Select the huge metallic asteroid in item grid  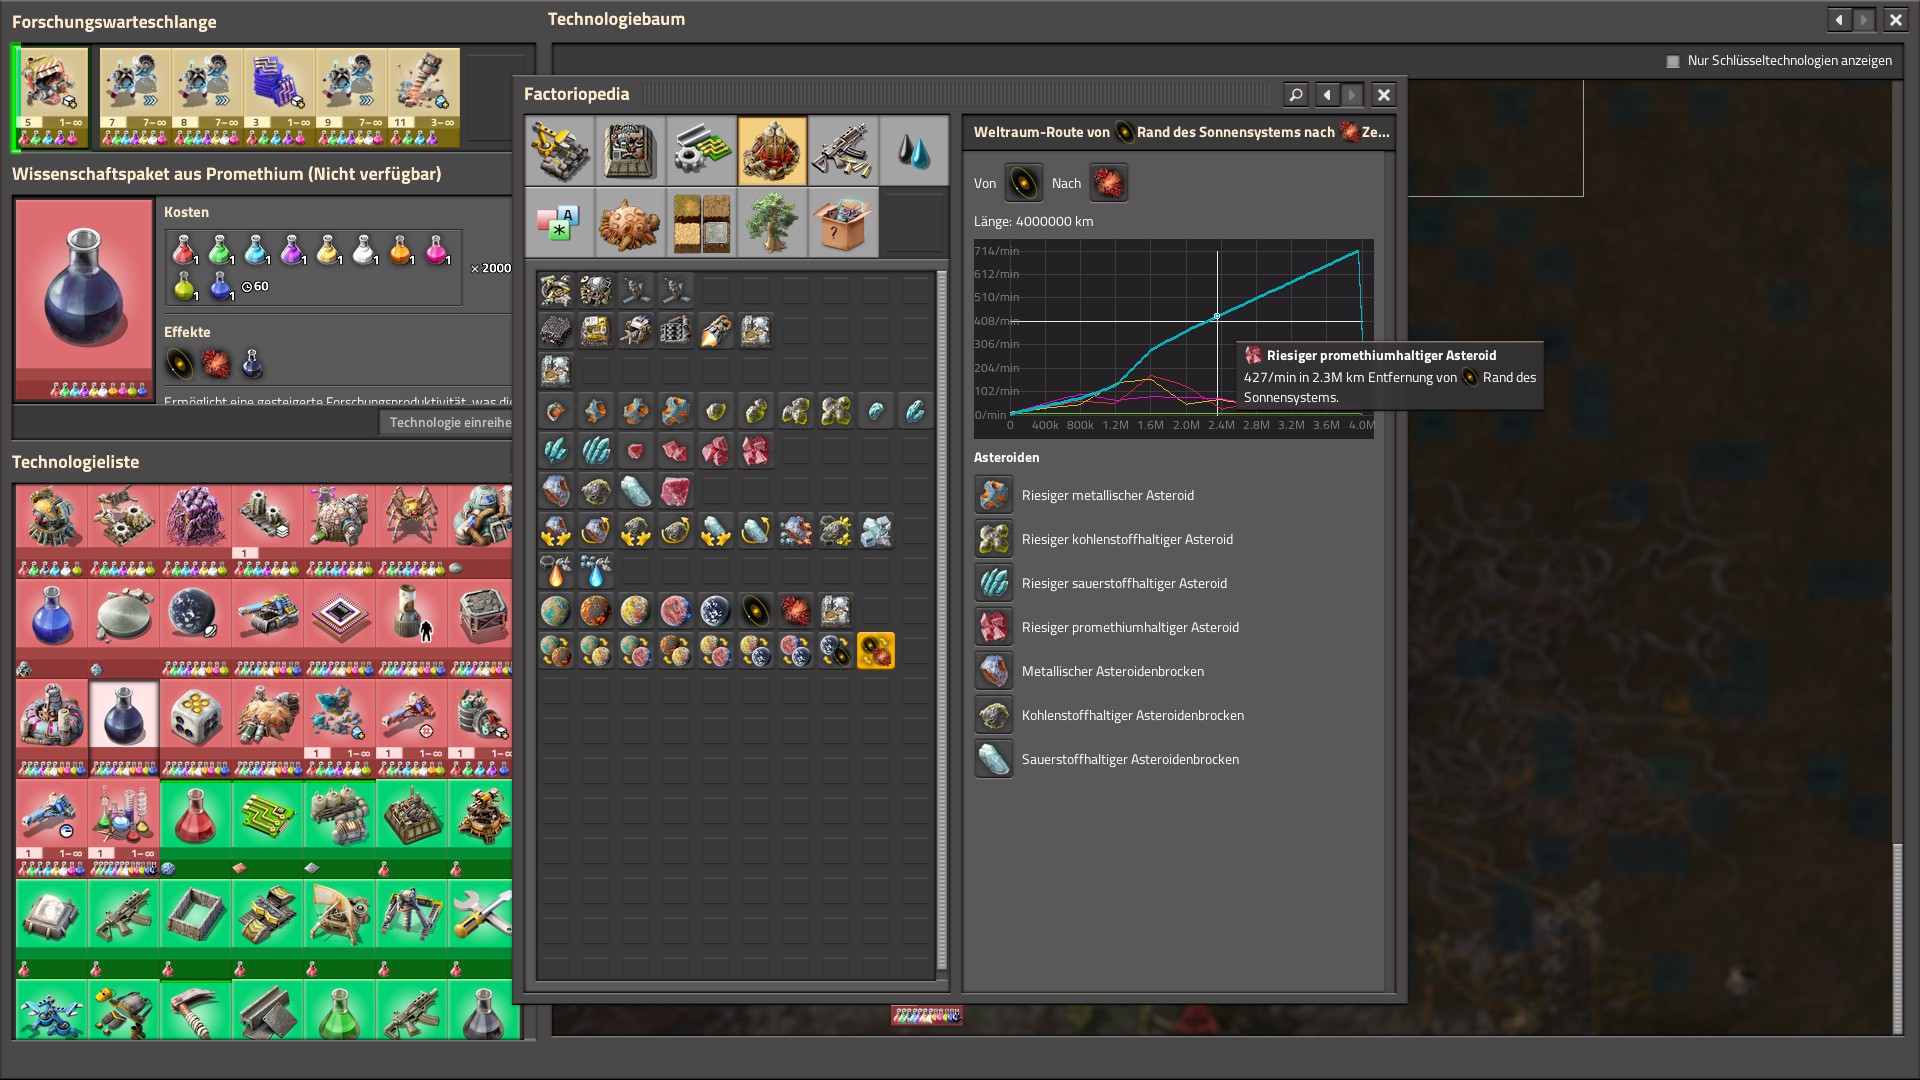point(676,411)
